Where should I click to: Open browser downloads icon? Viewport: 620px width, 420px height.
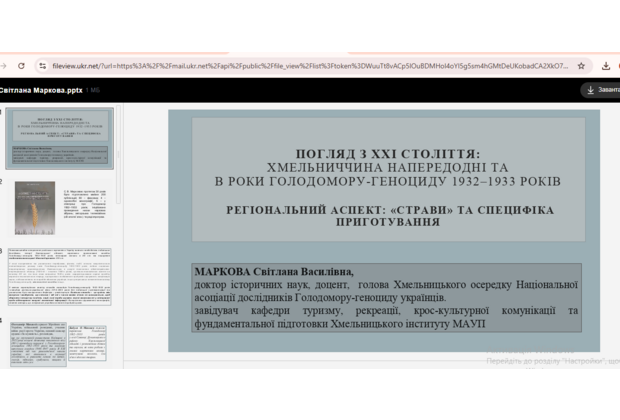(606, 65)
